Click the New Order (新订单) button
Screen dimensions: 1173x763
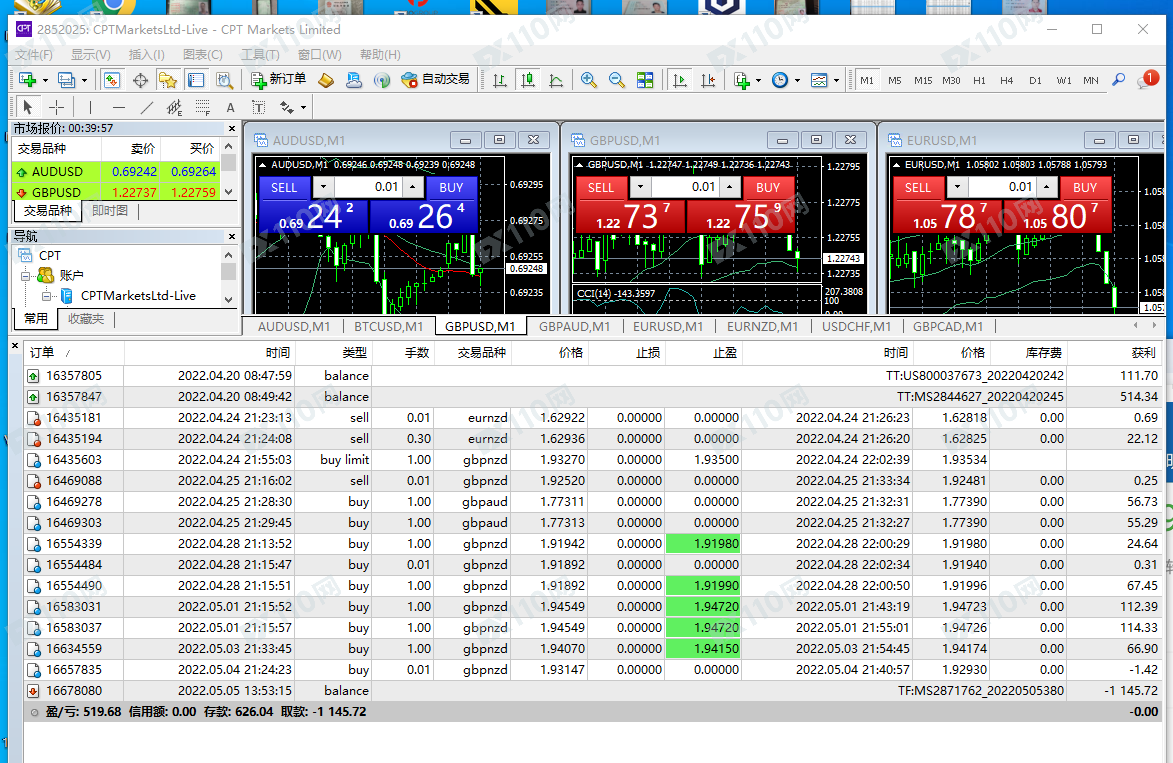[x=278, y=79]
